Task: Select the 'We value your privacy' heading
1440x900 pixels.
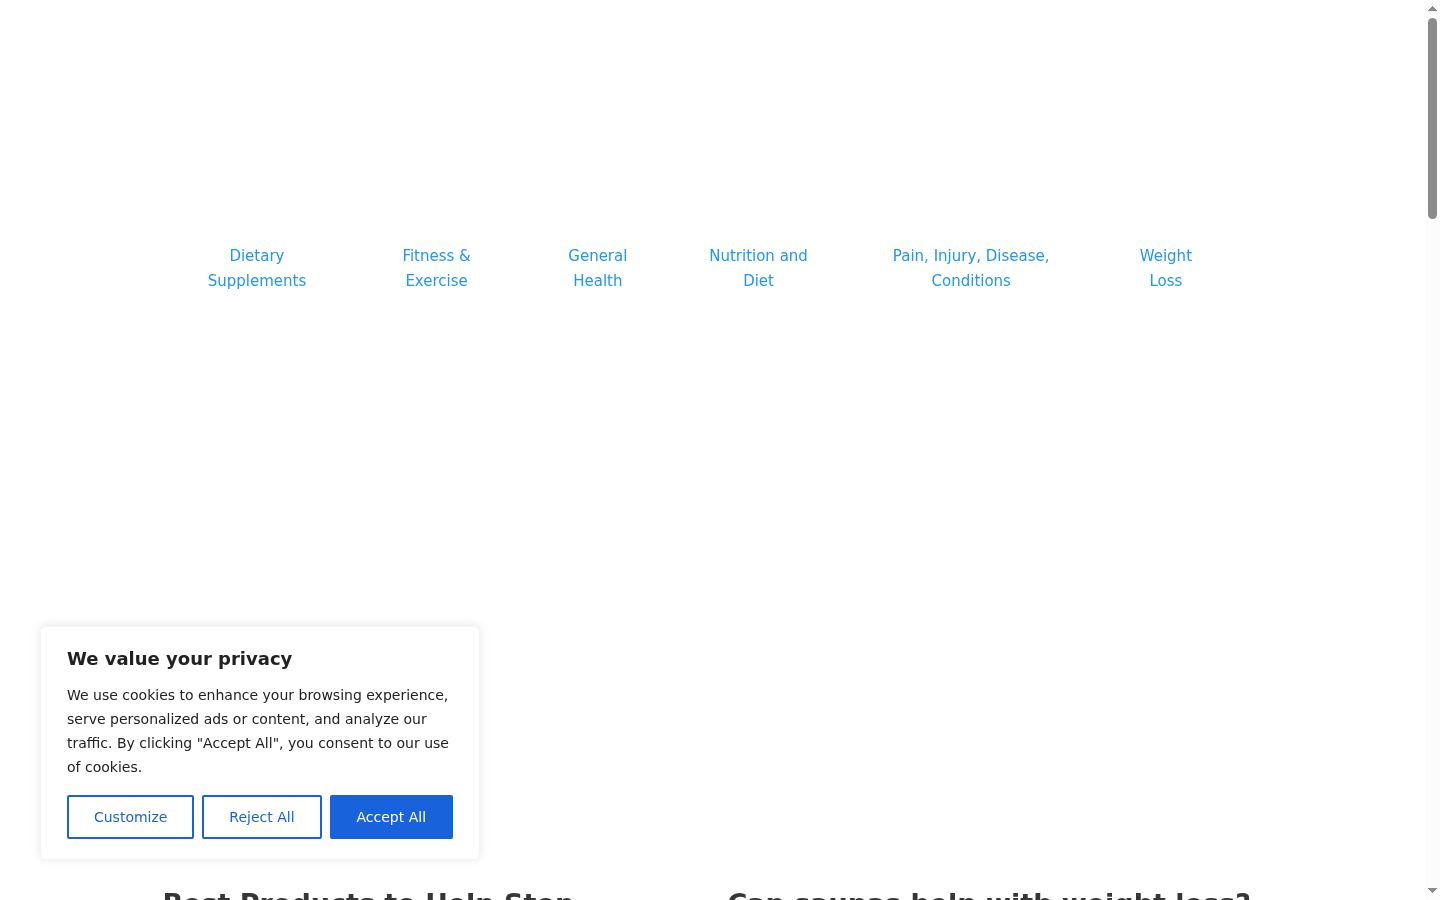Action: coord(180,658)
